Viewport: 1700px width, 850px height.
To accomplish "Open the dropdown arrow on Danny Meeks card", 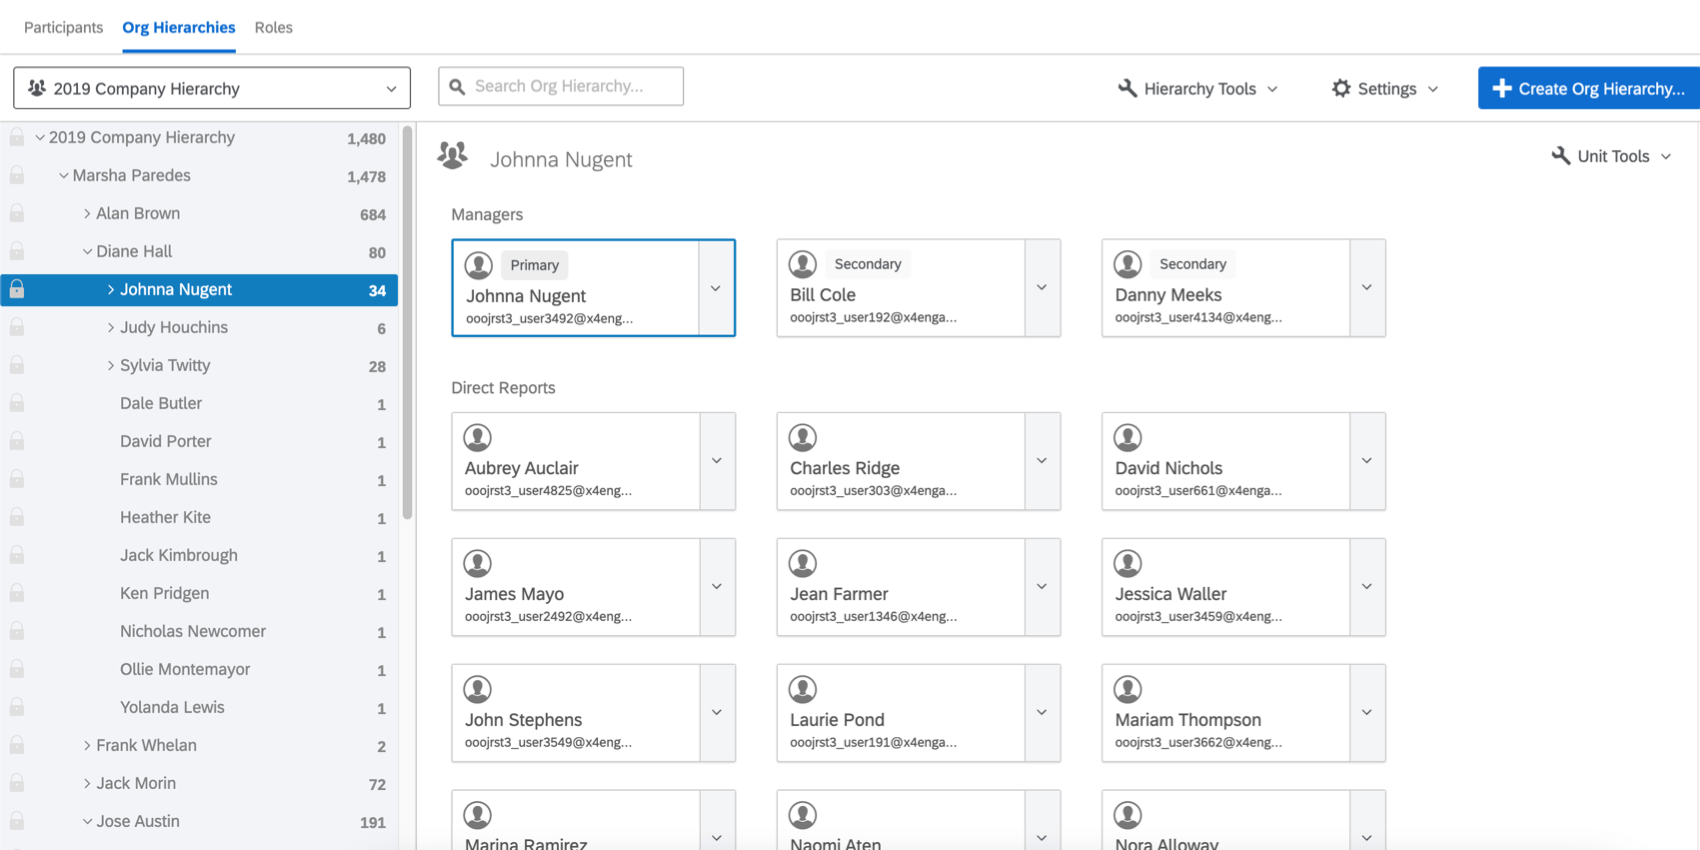I will pos(1367,288).
